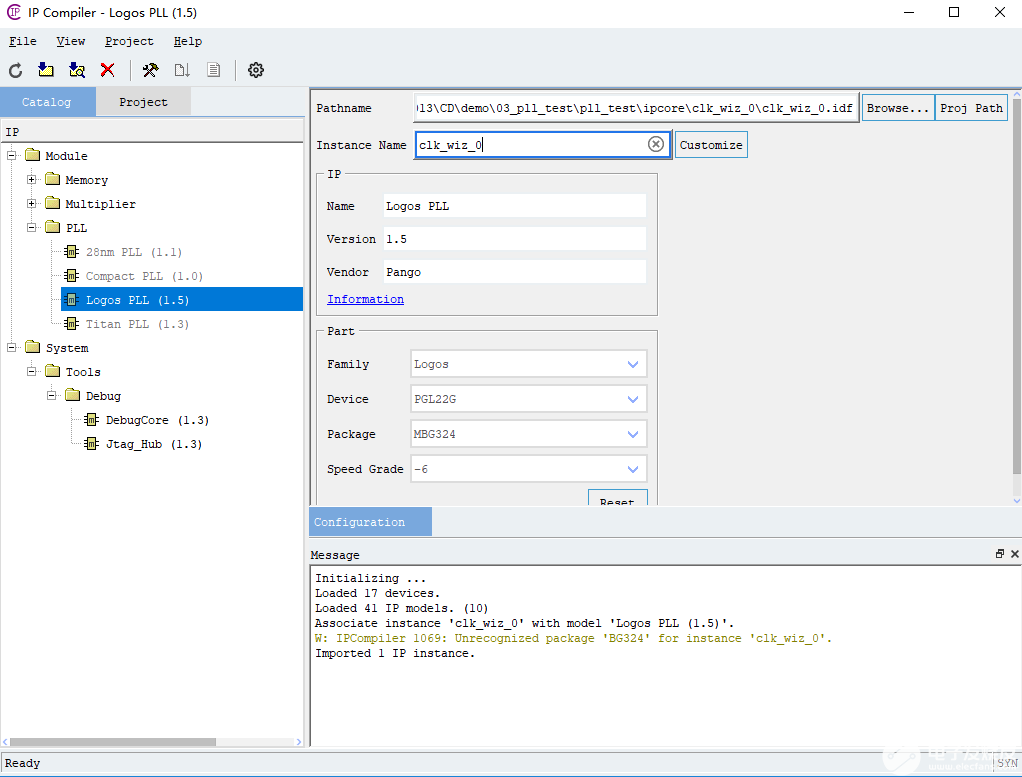Click the folder with magnifier toolbar icon
Screen dimensions: 1022x777
[77, 70]
